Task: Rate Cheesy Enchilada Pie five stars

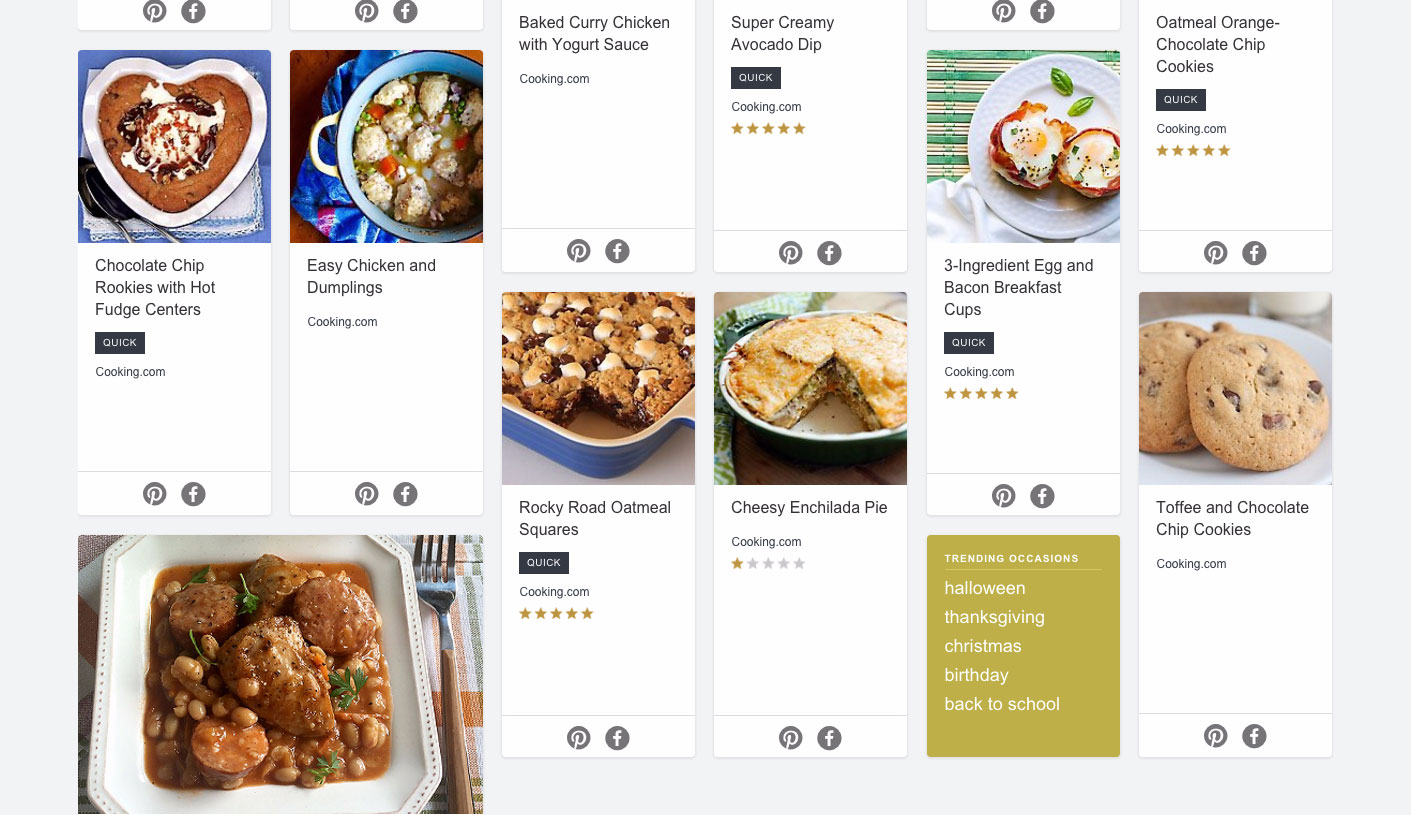Action: pos(799,563)
